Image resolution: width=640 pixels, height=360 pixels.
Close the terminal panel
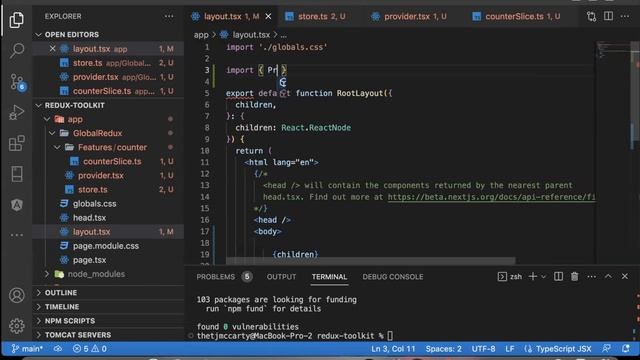[x=625, y=276]
